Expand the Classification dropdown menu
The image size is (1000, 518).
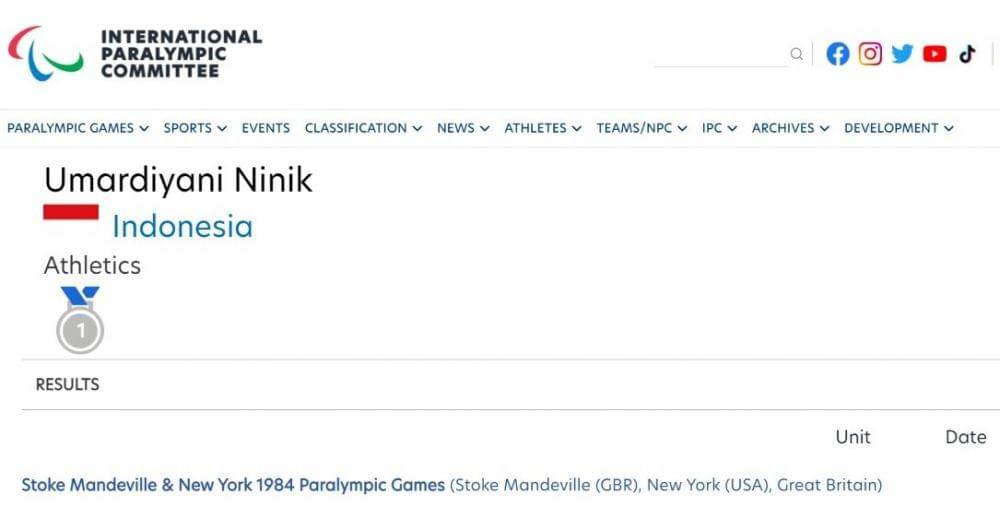click(363, 128)
